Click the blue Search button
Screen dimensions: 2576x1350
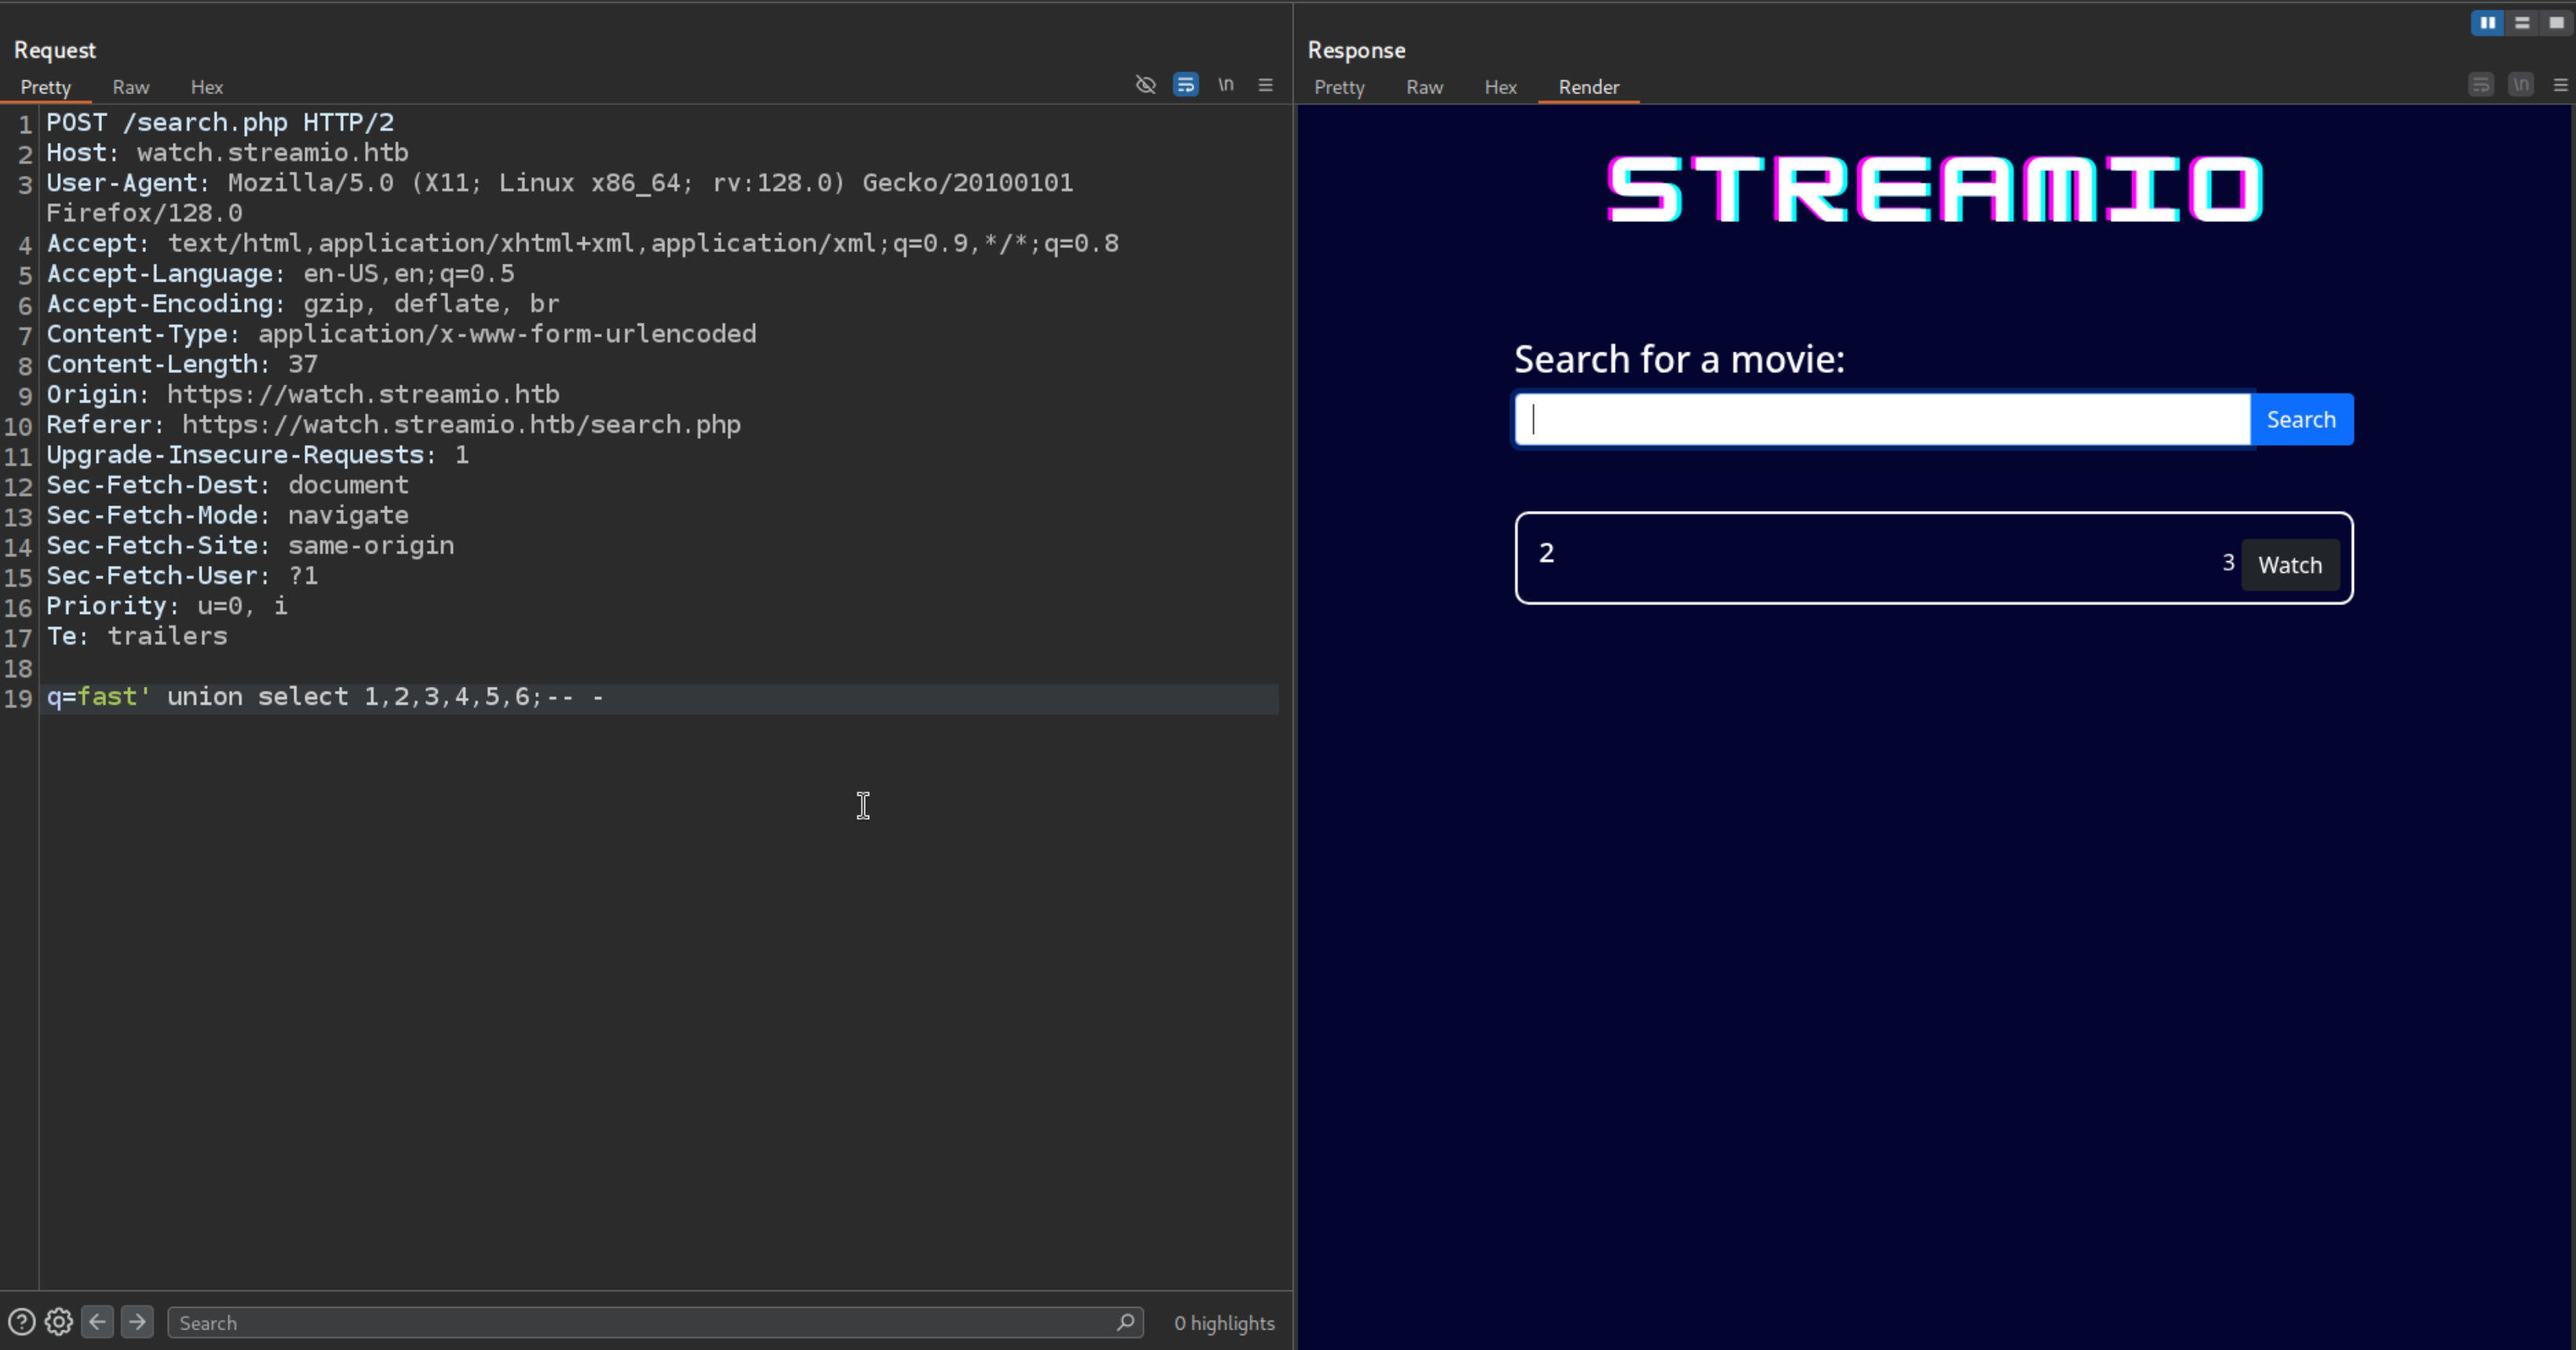[2301, 419]
